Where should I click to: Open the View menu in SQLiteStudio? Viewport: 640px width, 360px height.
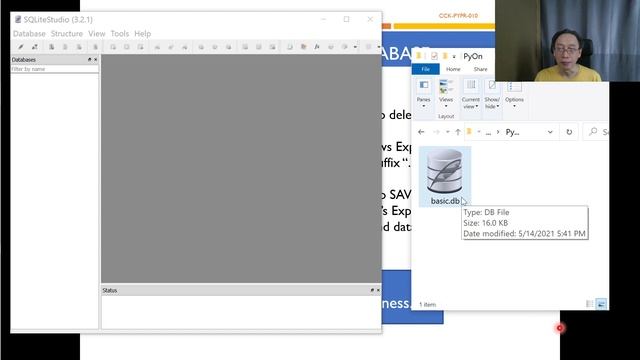pos(97,33)
